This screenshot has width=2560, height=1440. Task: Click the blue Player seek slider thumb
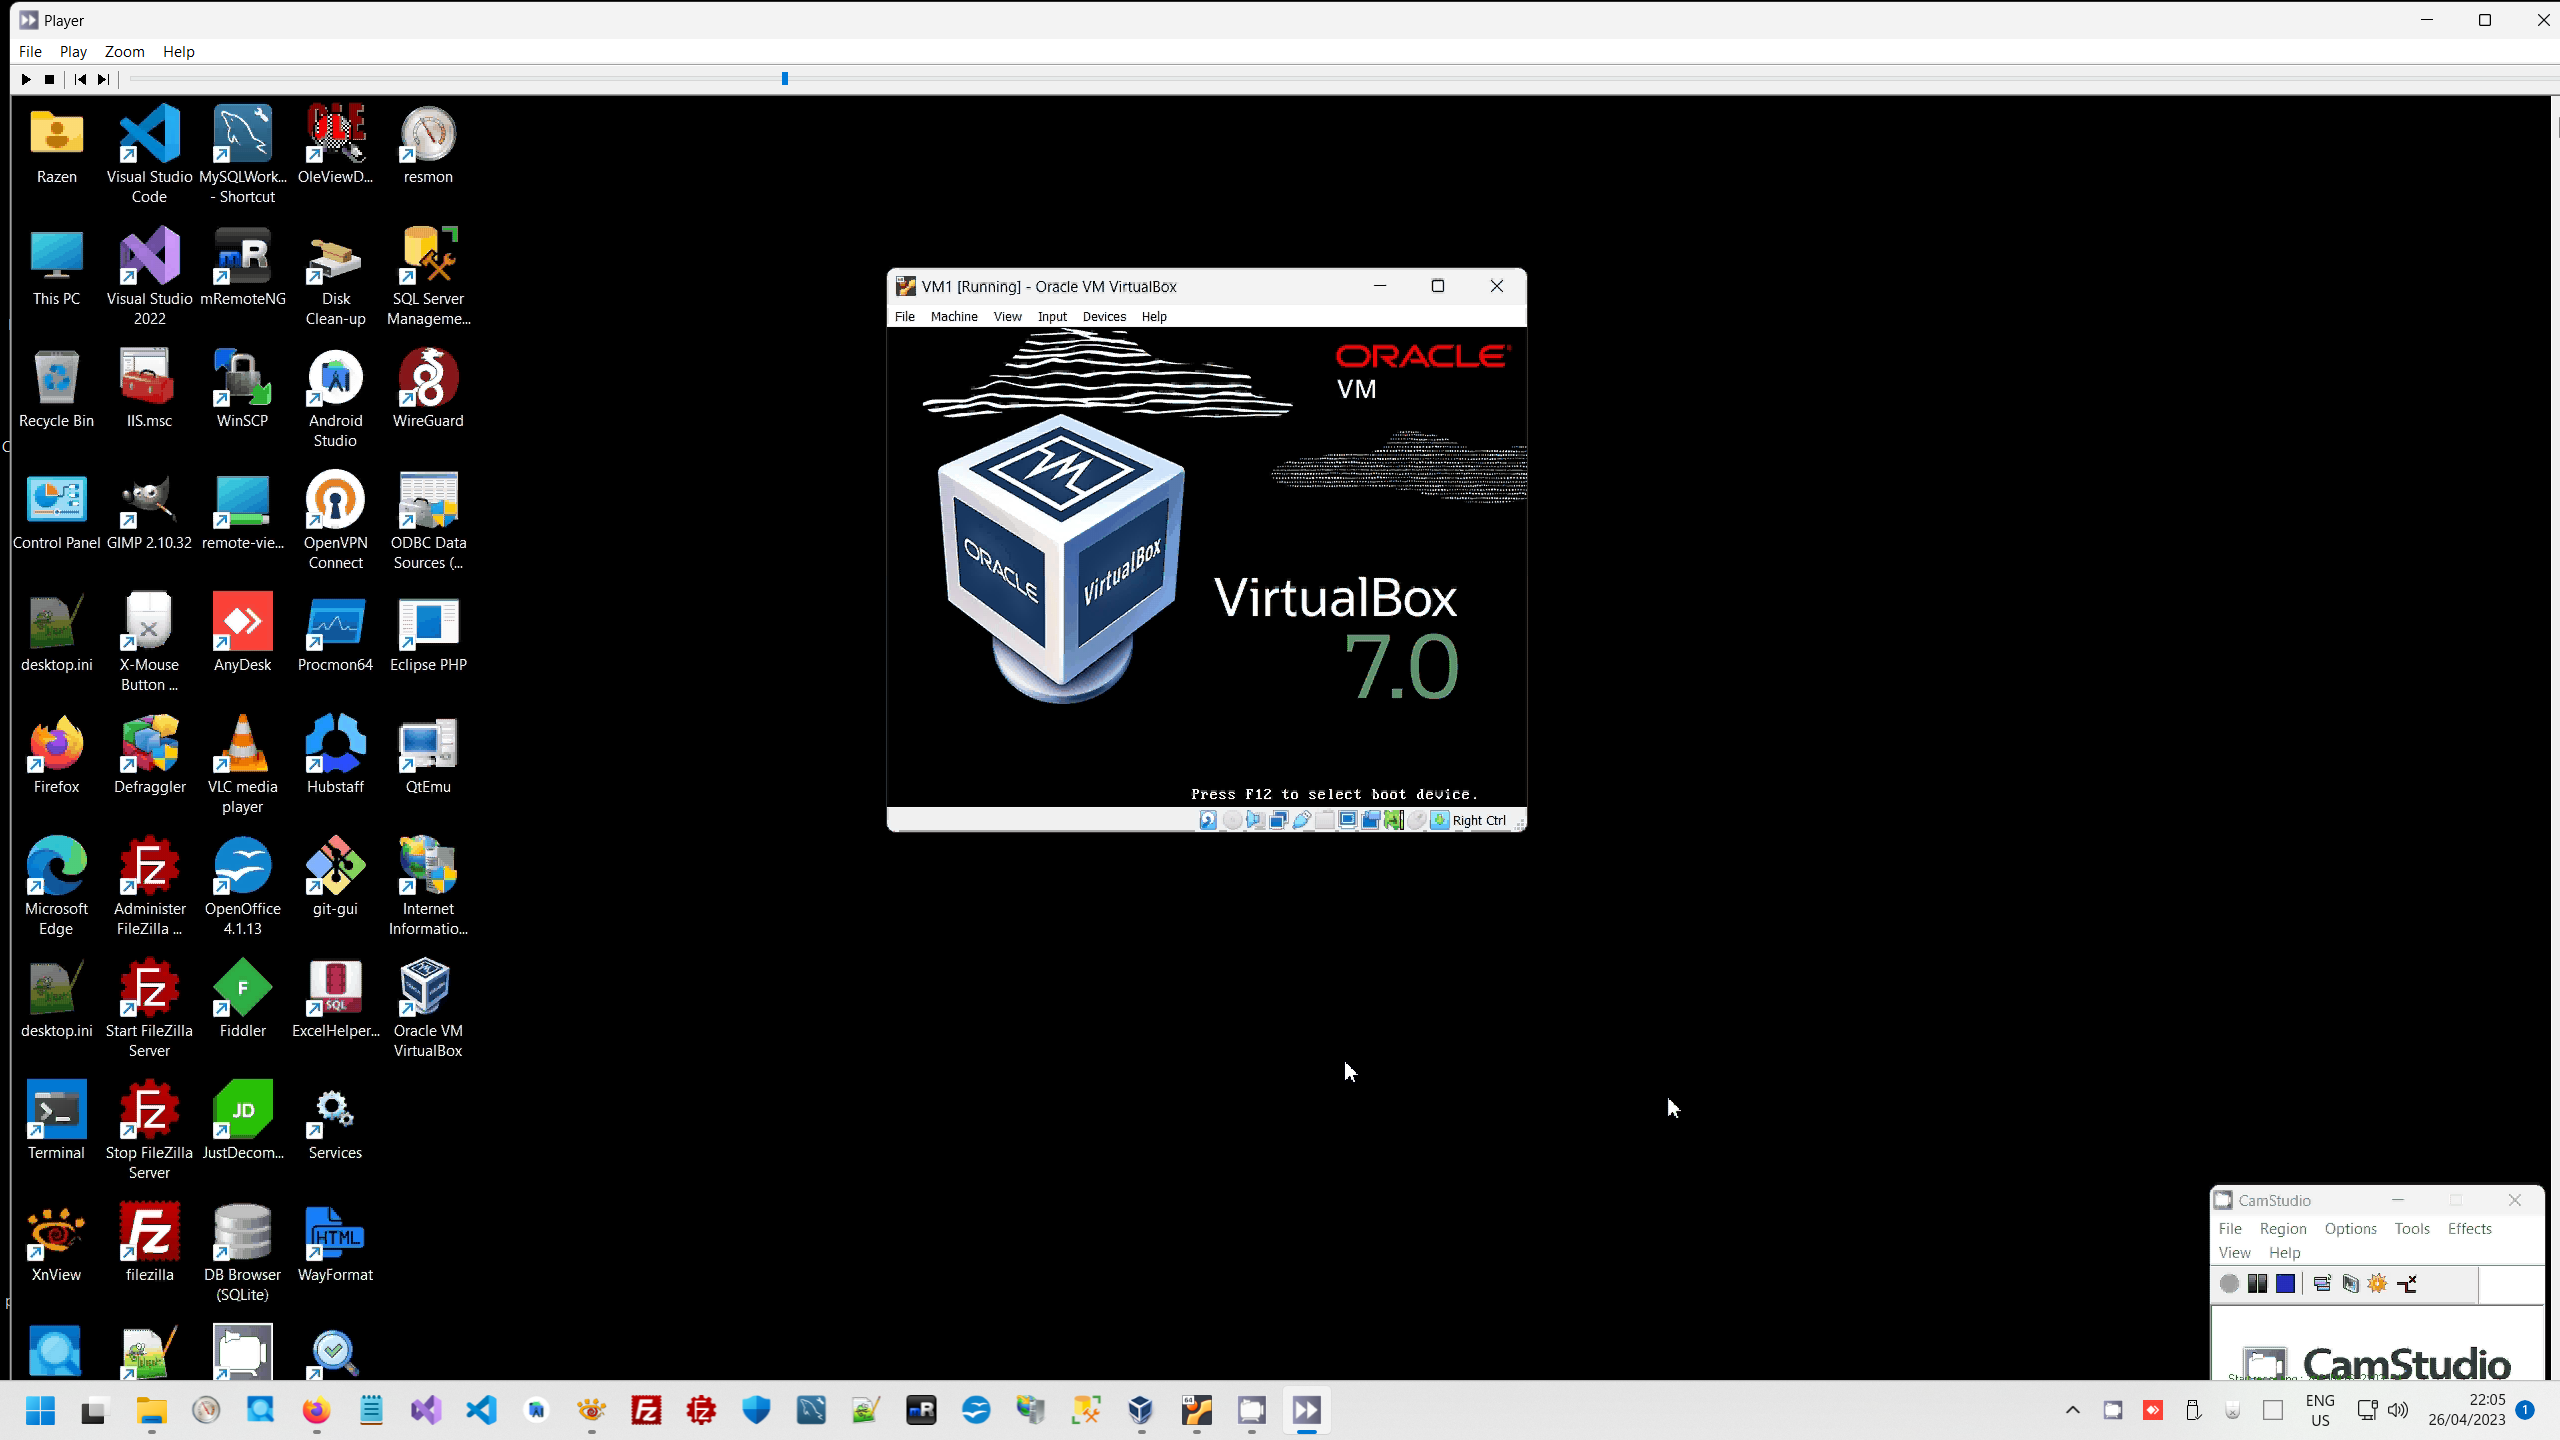point(785,78)
